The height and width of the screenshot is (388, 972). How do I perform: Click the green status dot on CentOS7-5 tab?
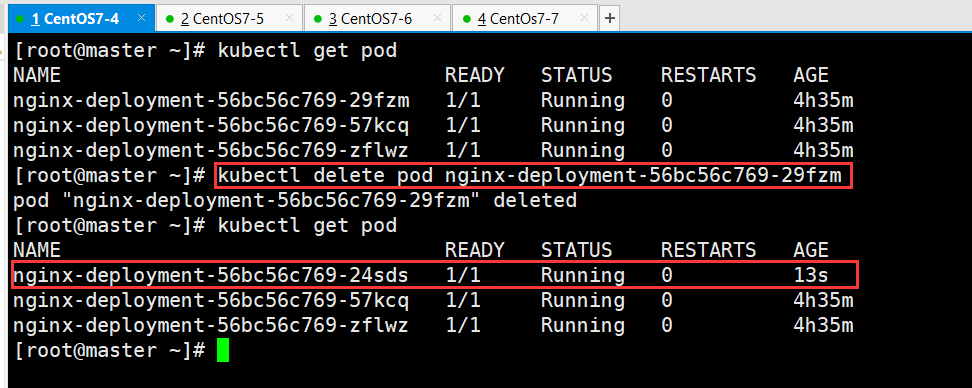click(169, 19)
